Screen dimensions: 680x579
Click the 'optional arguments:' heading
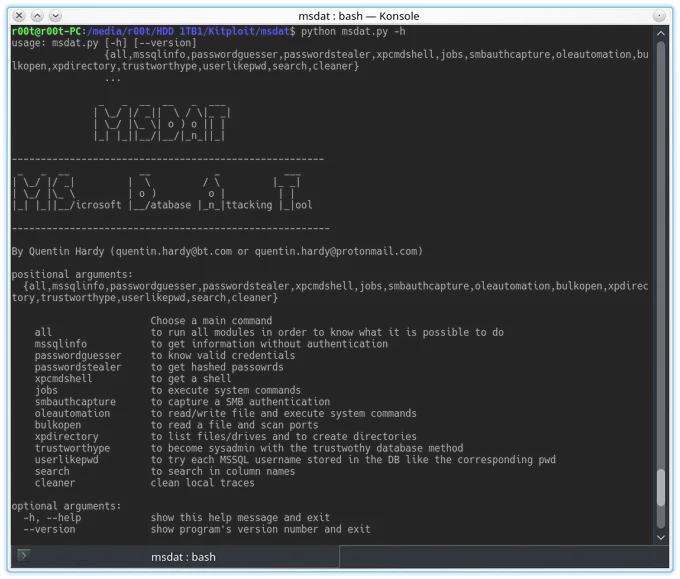66,506
